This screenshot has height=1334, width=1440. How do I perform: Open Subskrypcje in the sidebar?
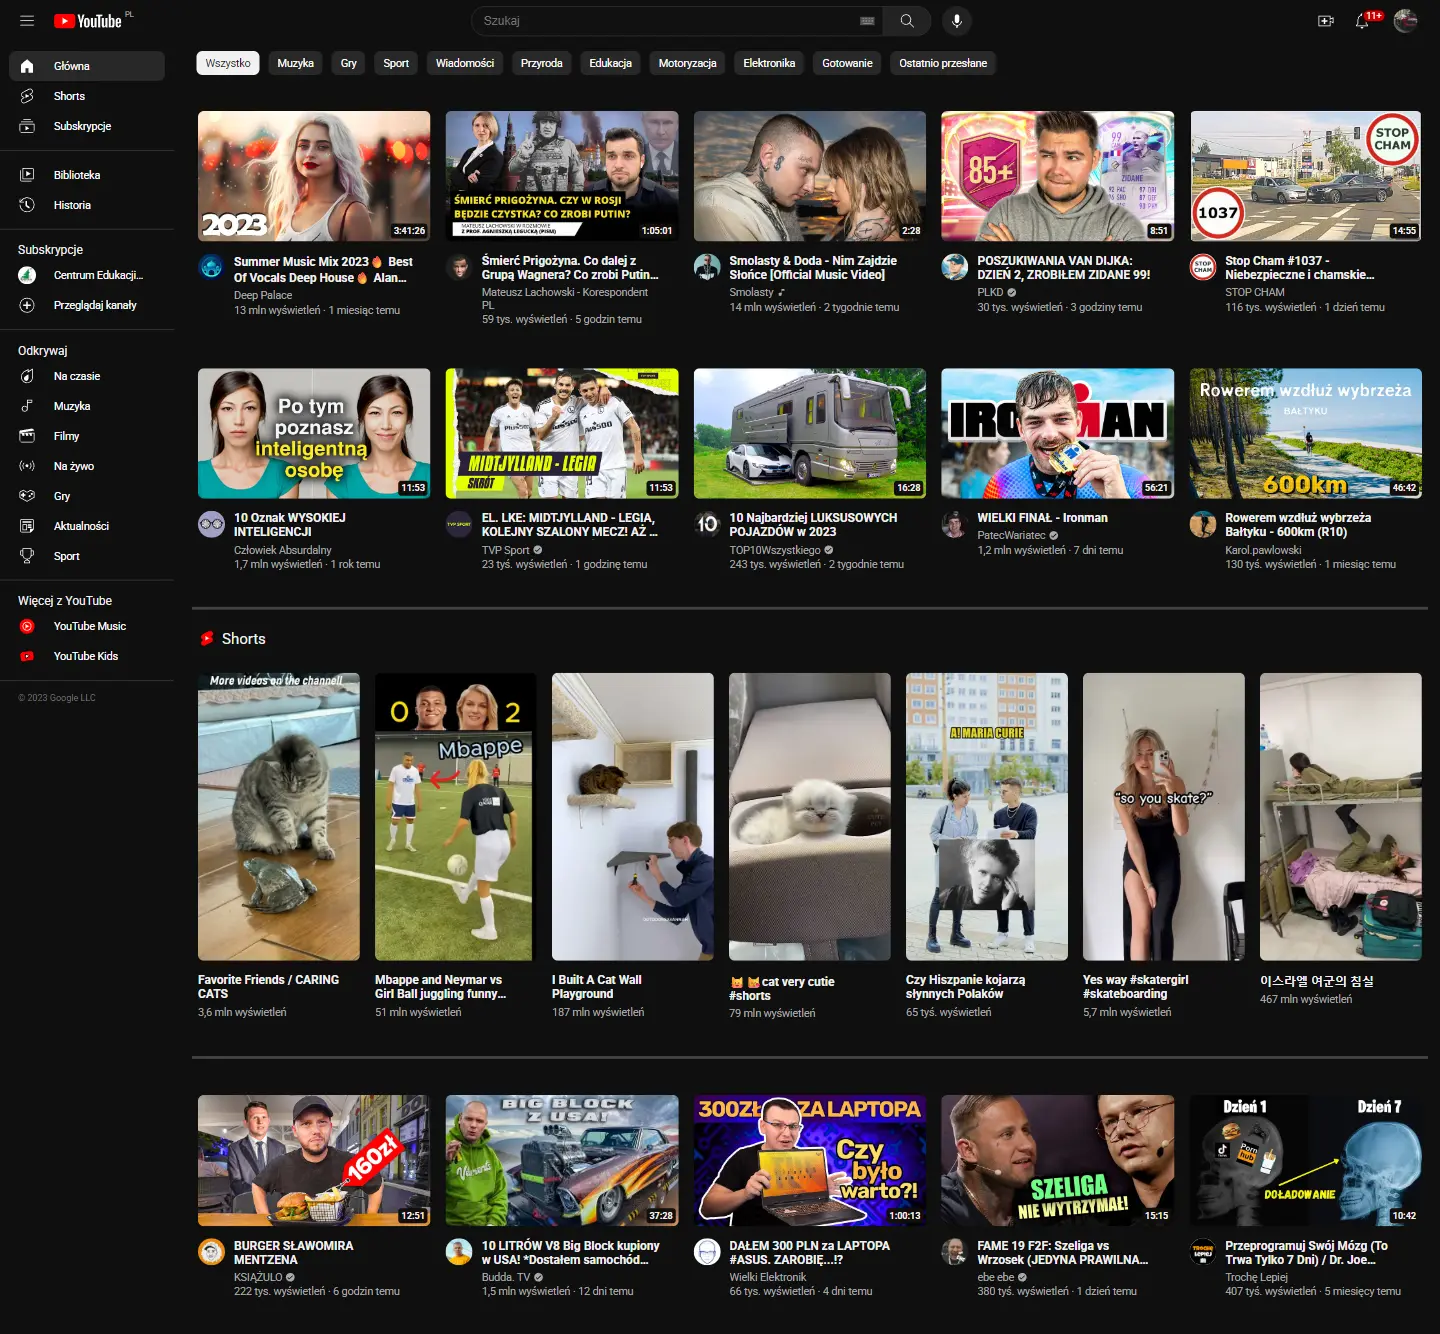(x=82, y=126)
